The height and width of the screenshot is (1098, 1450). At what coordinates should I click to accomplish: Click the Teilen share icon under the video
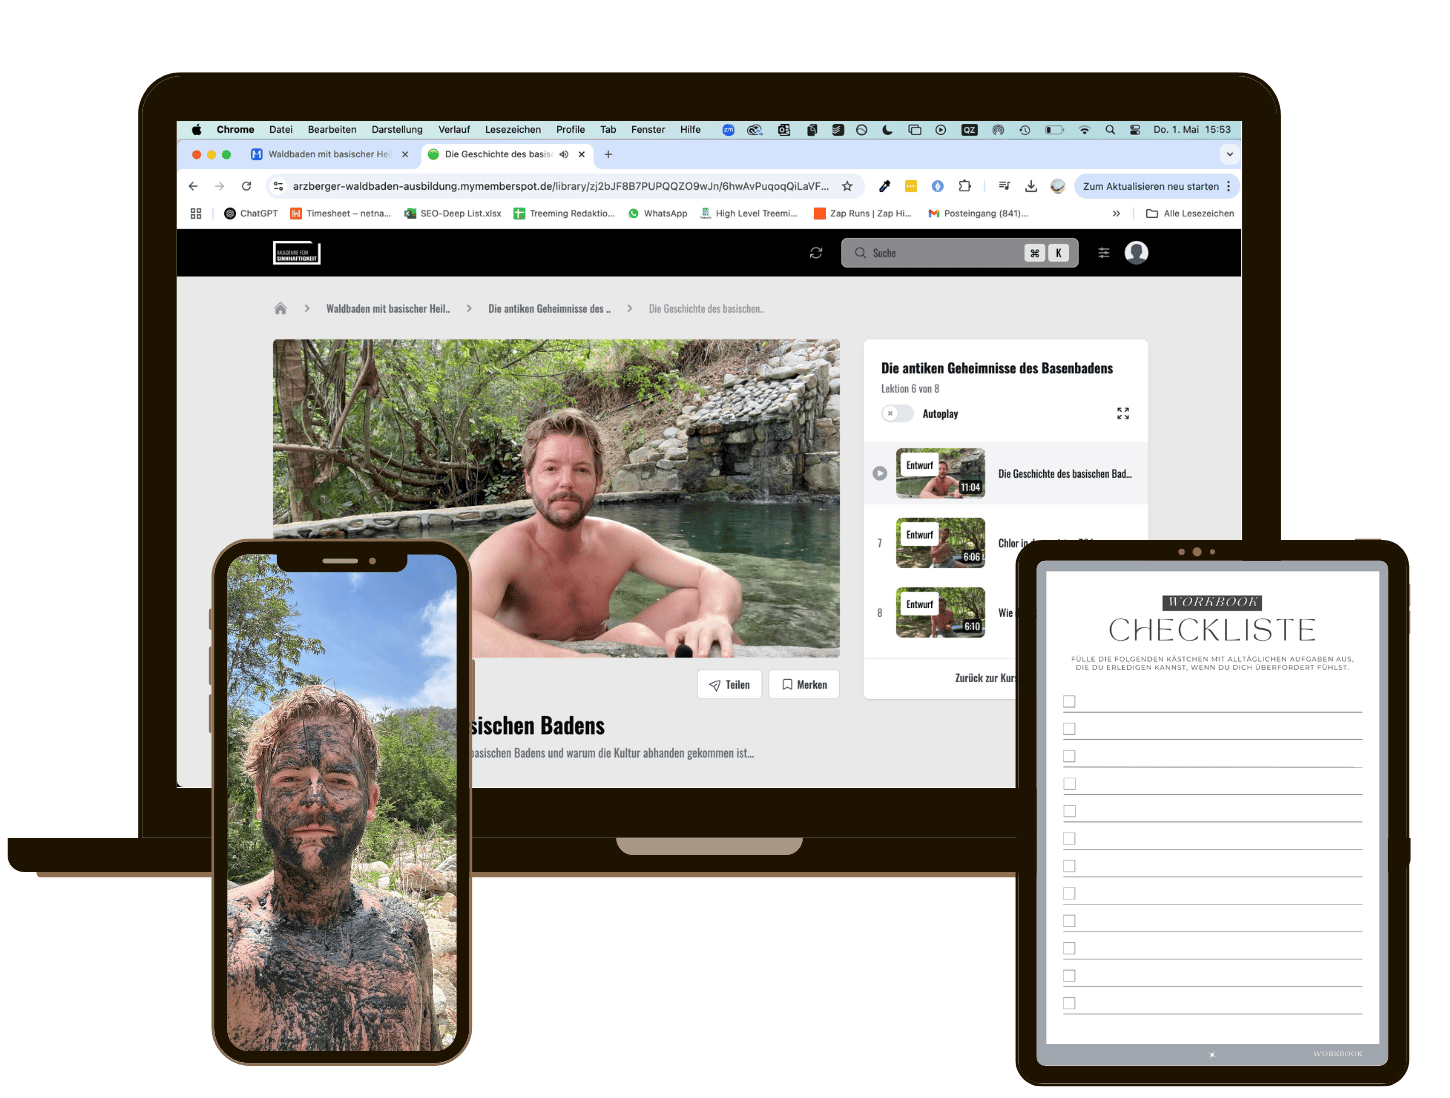pos(715,684)
